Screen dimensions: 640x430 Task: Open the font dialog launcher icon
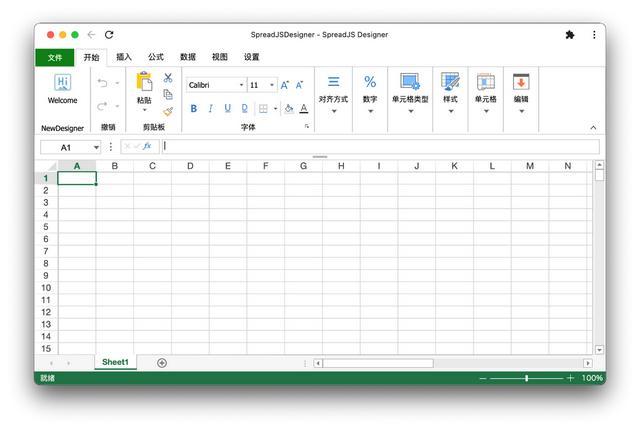[x=307, y=126]
